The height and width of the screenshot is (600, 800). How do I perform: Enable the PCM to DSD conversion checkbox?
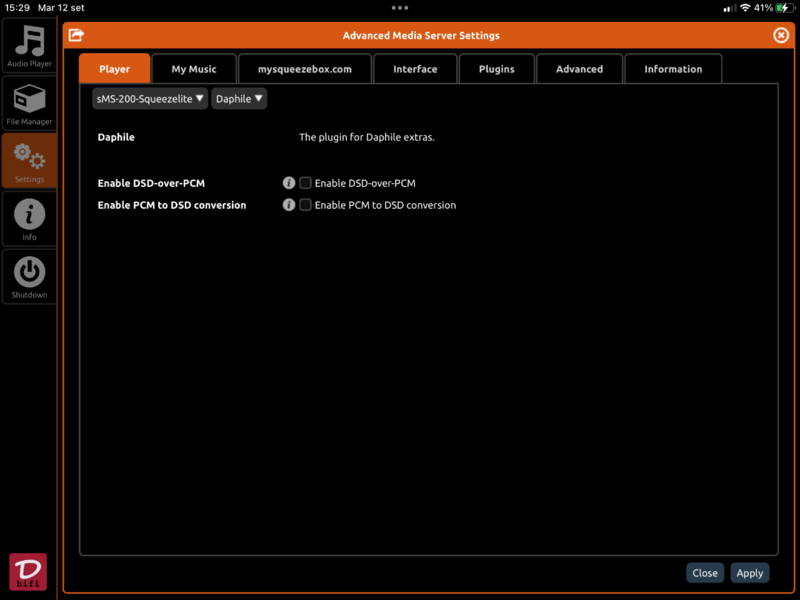(306, 205)
